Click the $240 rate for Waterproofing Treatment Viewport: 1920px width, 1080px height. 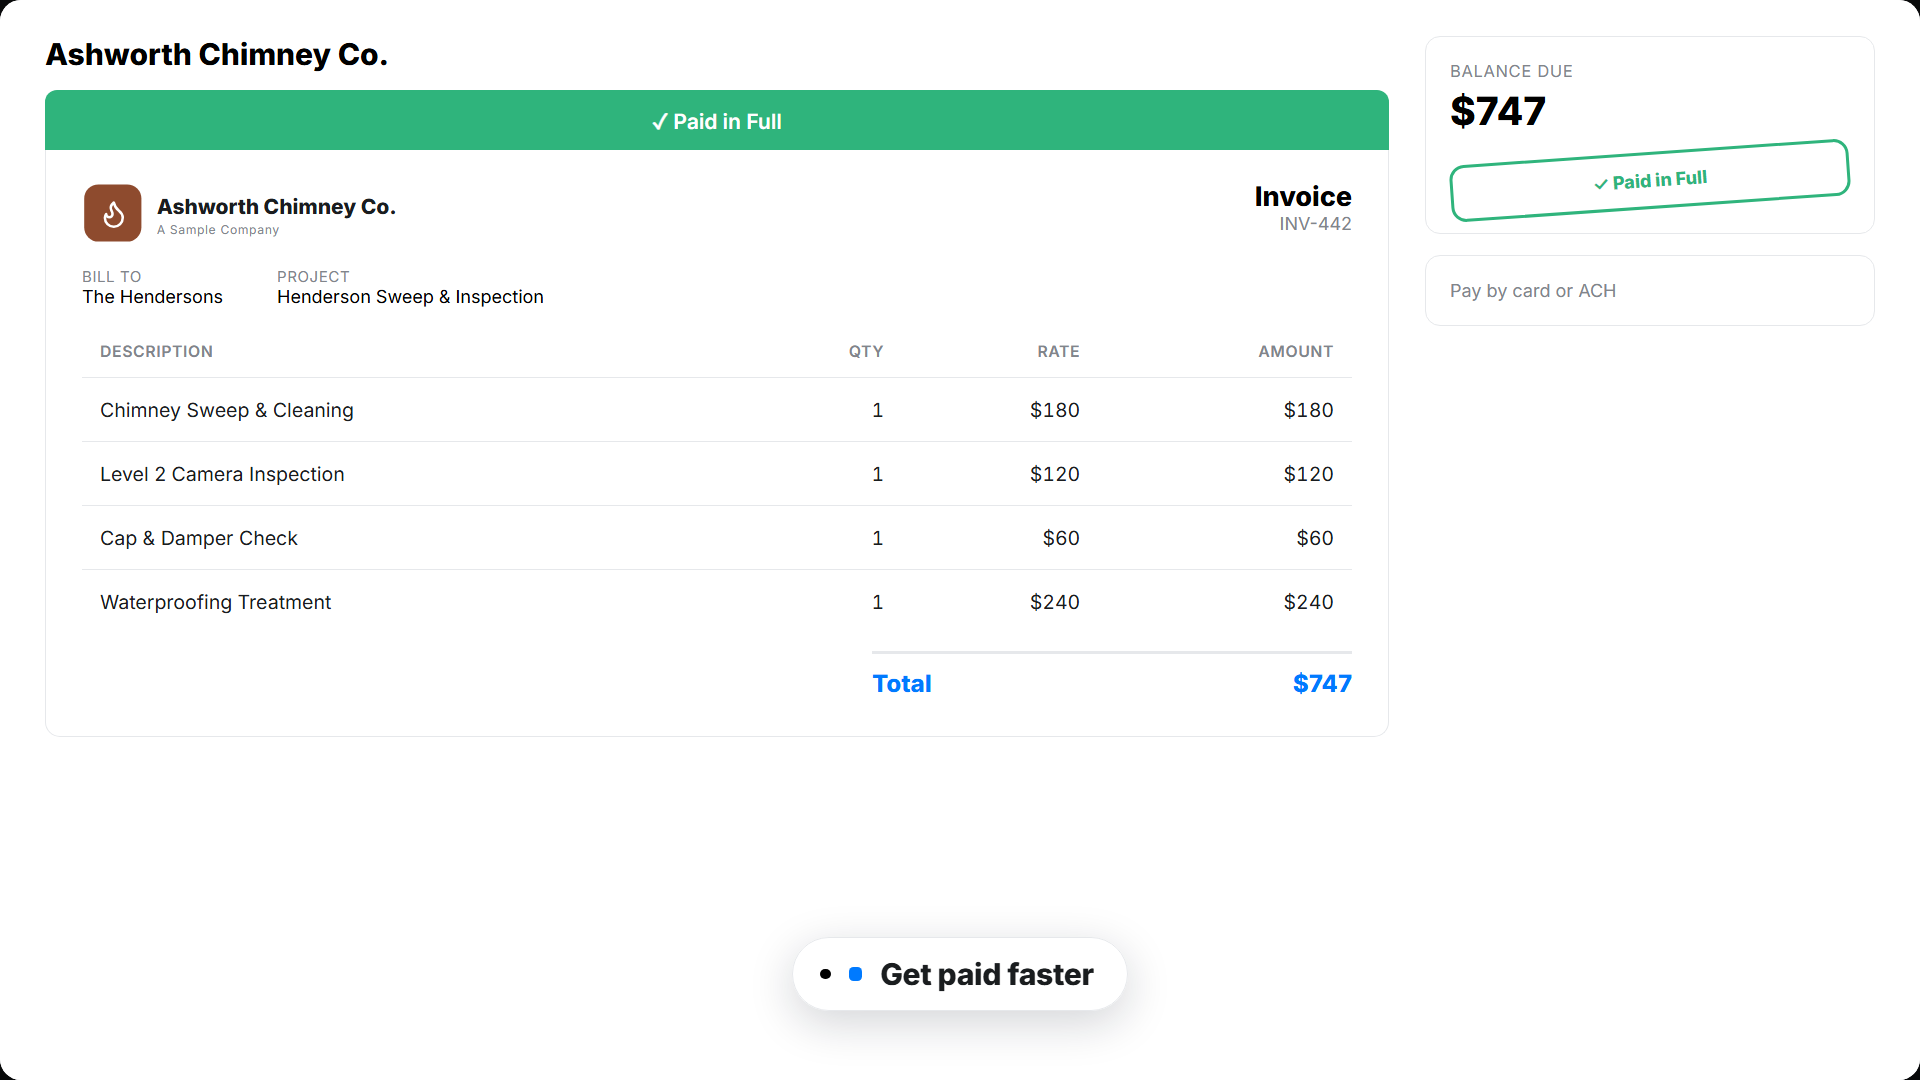tap(1055, 602)
